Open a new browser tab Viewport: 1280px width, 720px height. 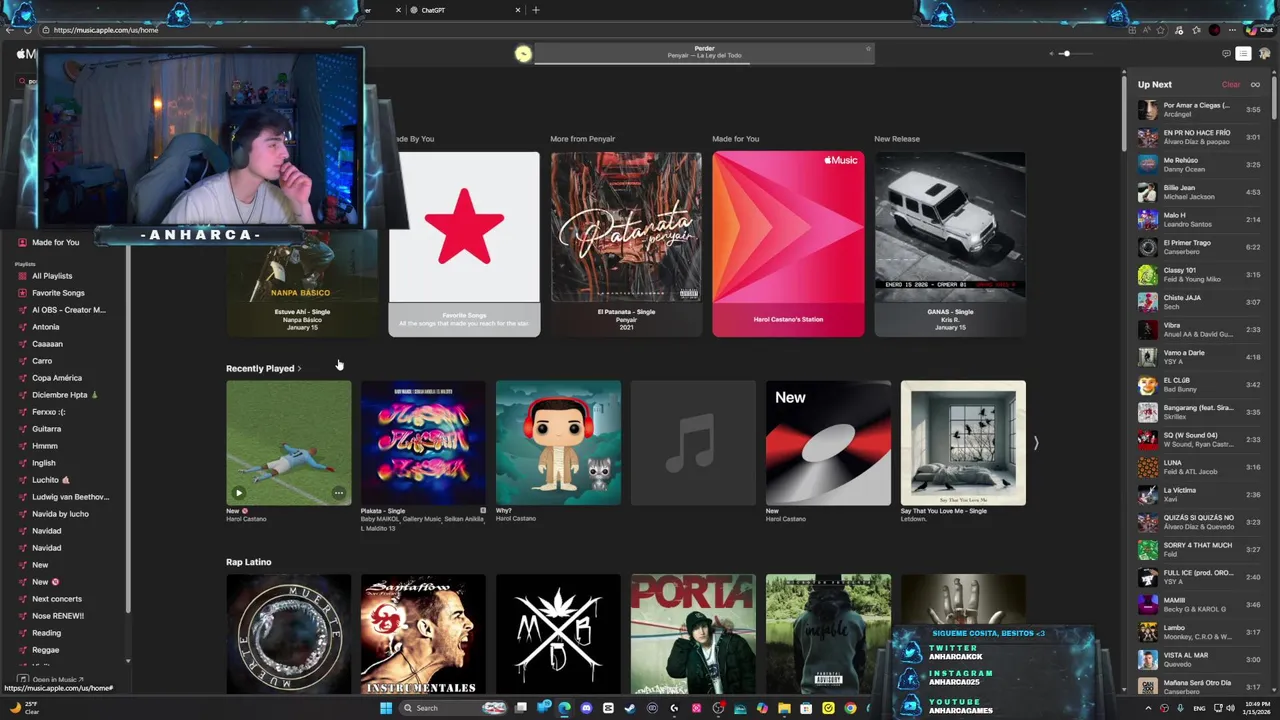pos(536,10)
